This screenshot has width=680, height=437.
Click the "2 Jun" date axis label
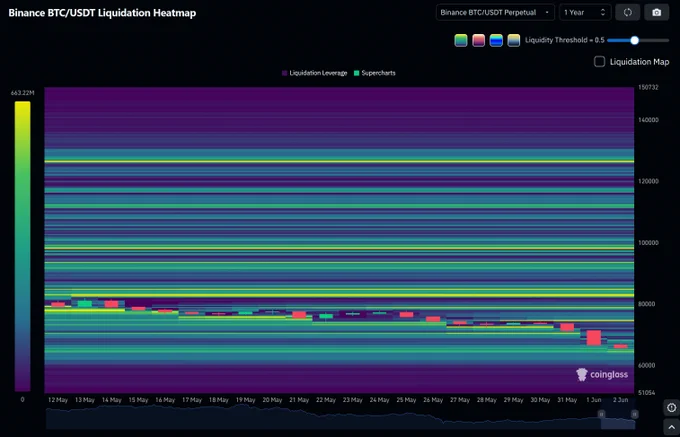620,400
